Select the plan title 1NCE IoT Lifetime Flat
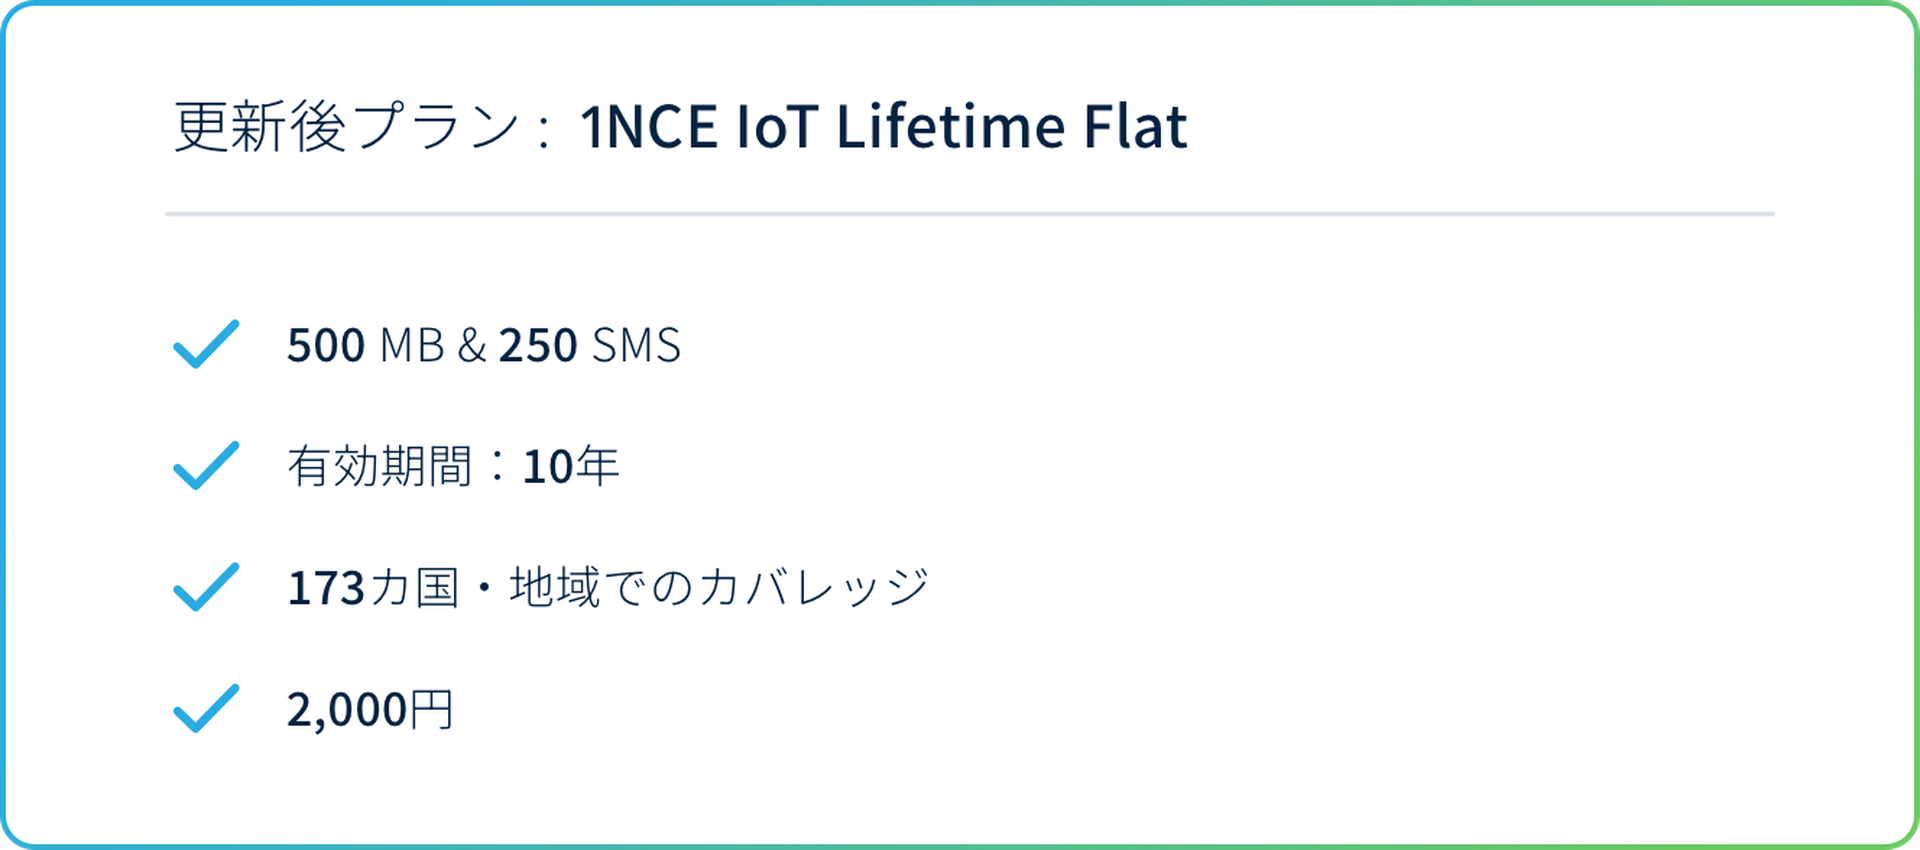This screenshot has height=850, width=1920. (x=883, y=127)
